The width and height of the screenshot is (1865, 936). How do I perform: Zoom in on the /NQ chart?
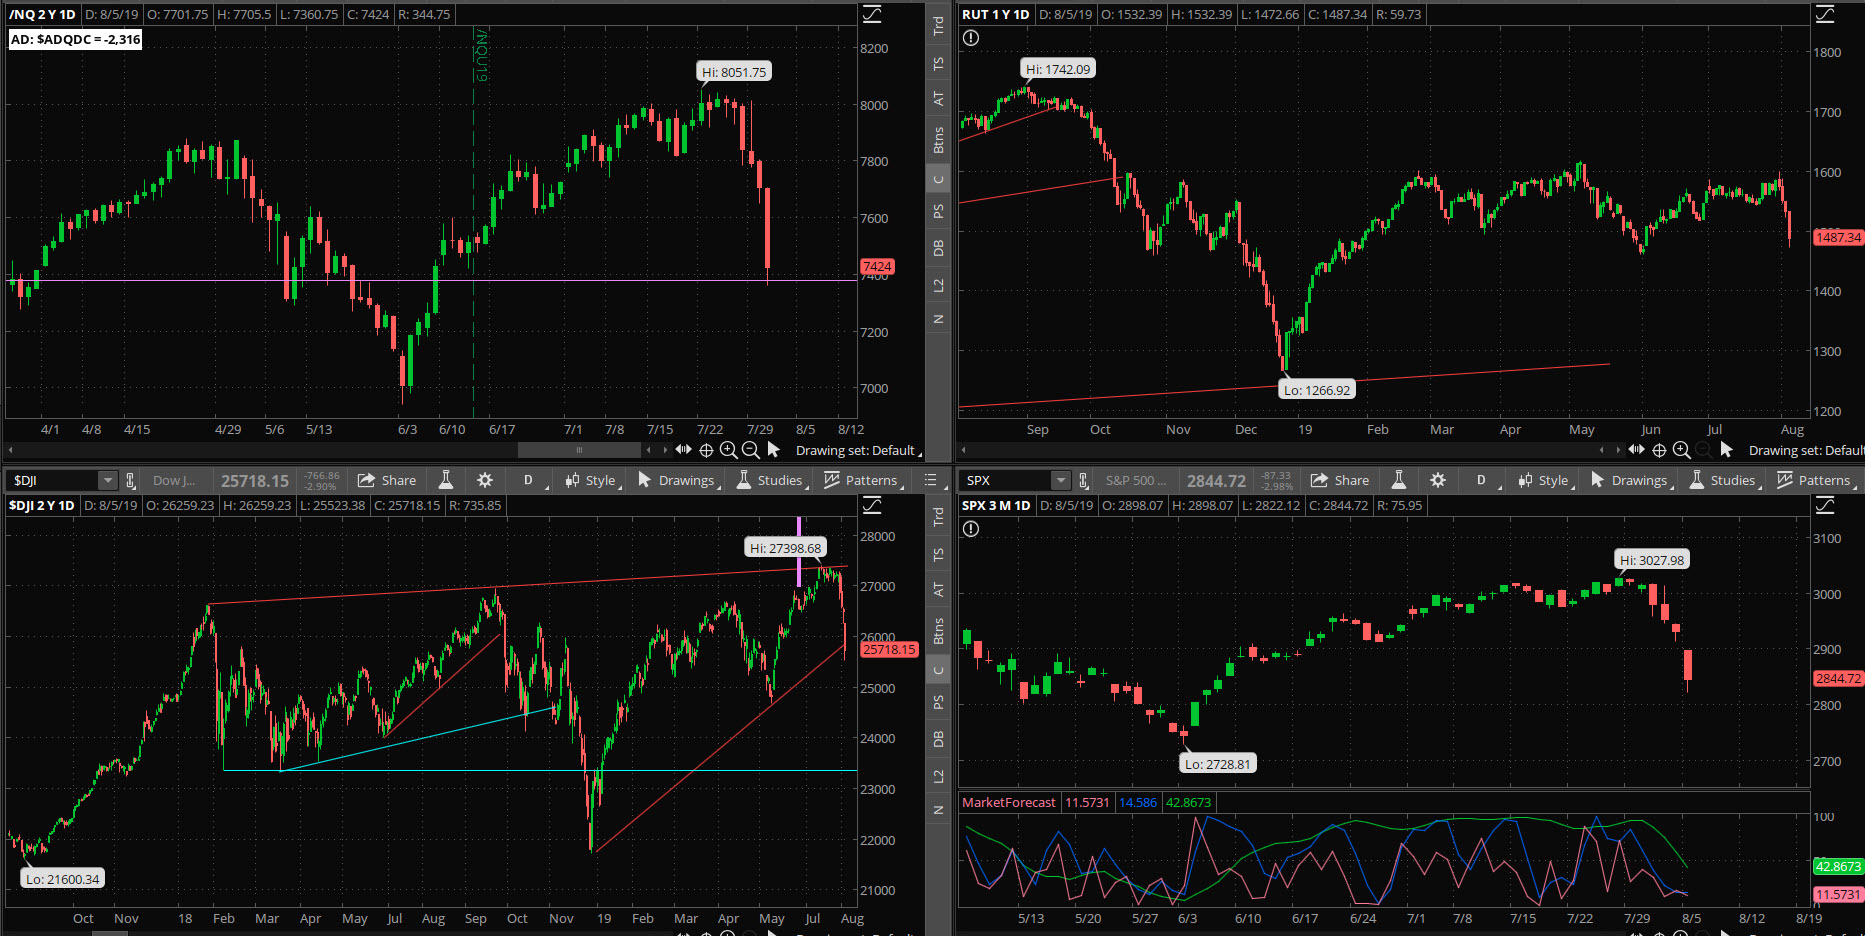pyautogui.click(x=729, y=450)
